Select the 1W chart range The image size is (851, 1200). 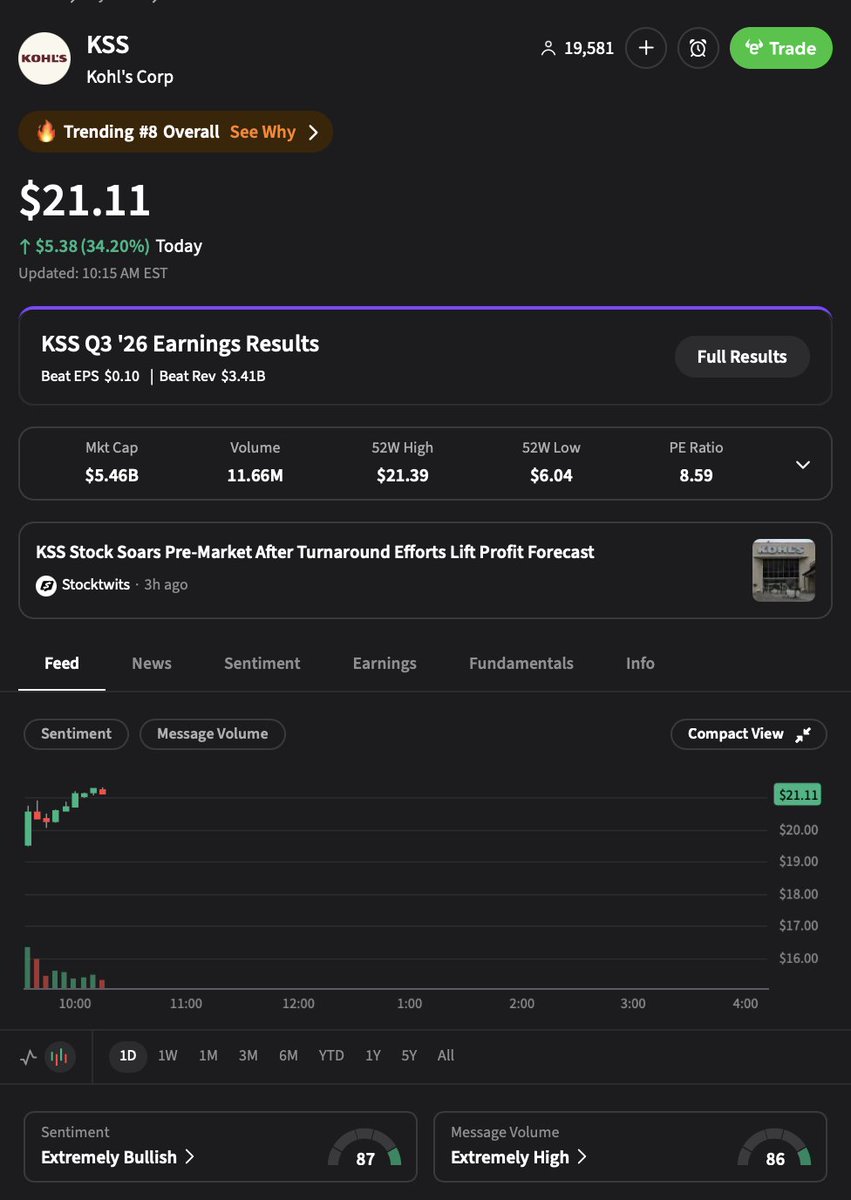click(x=168, y=1056)
